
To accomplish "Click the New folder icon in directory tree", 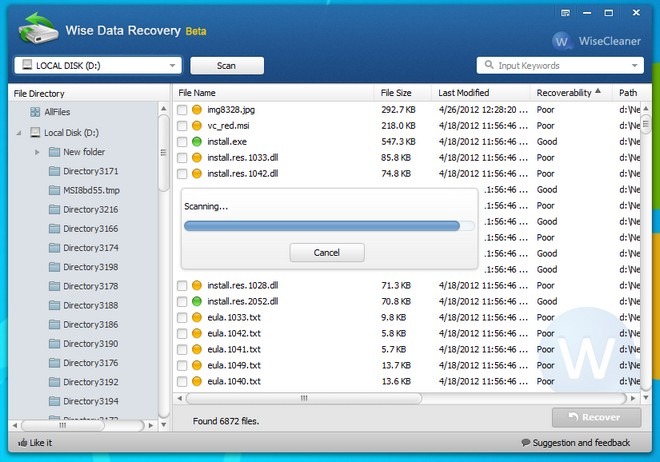I will tap(54, 152).
